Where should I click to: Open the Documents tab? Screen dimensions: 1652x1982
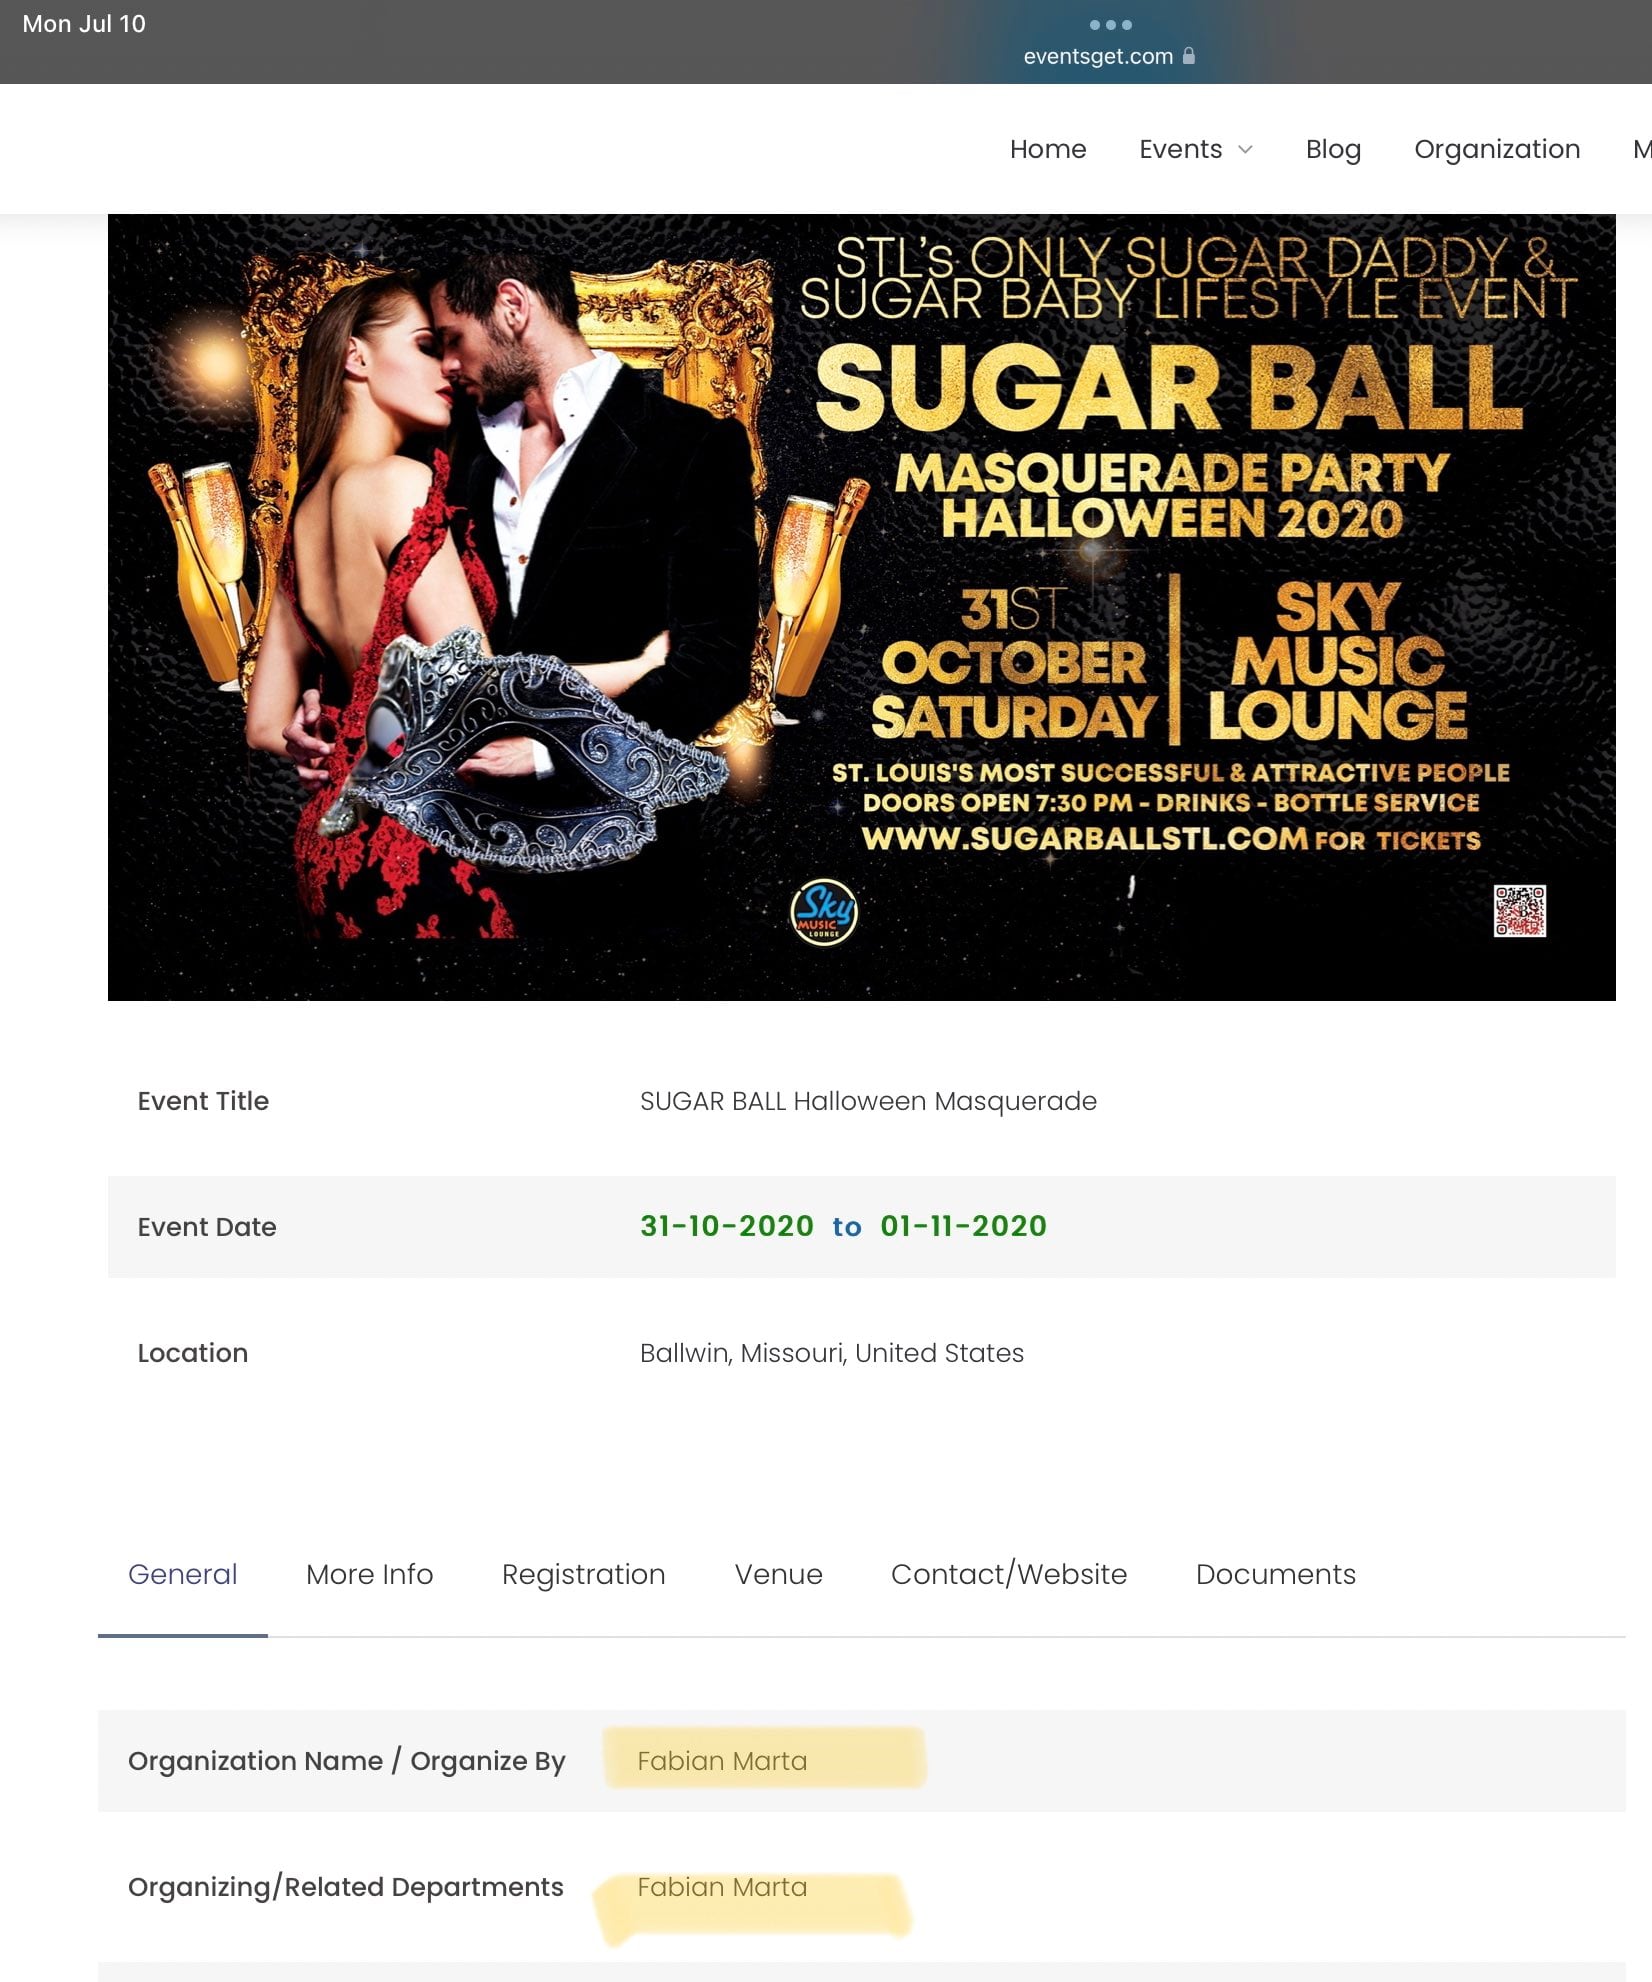click(x=1275, y=1574)
